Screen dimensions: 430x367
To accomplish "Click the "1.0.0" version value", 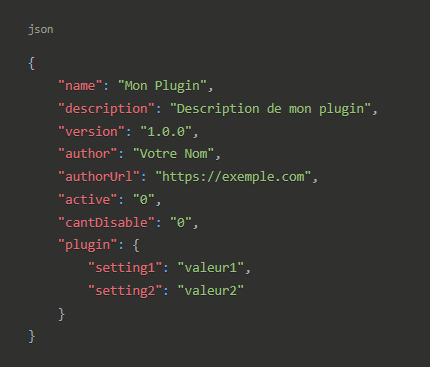I will [166, 131].
